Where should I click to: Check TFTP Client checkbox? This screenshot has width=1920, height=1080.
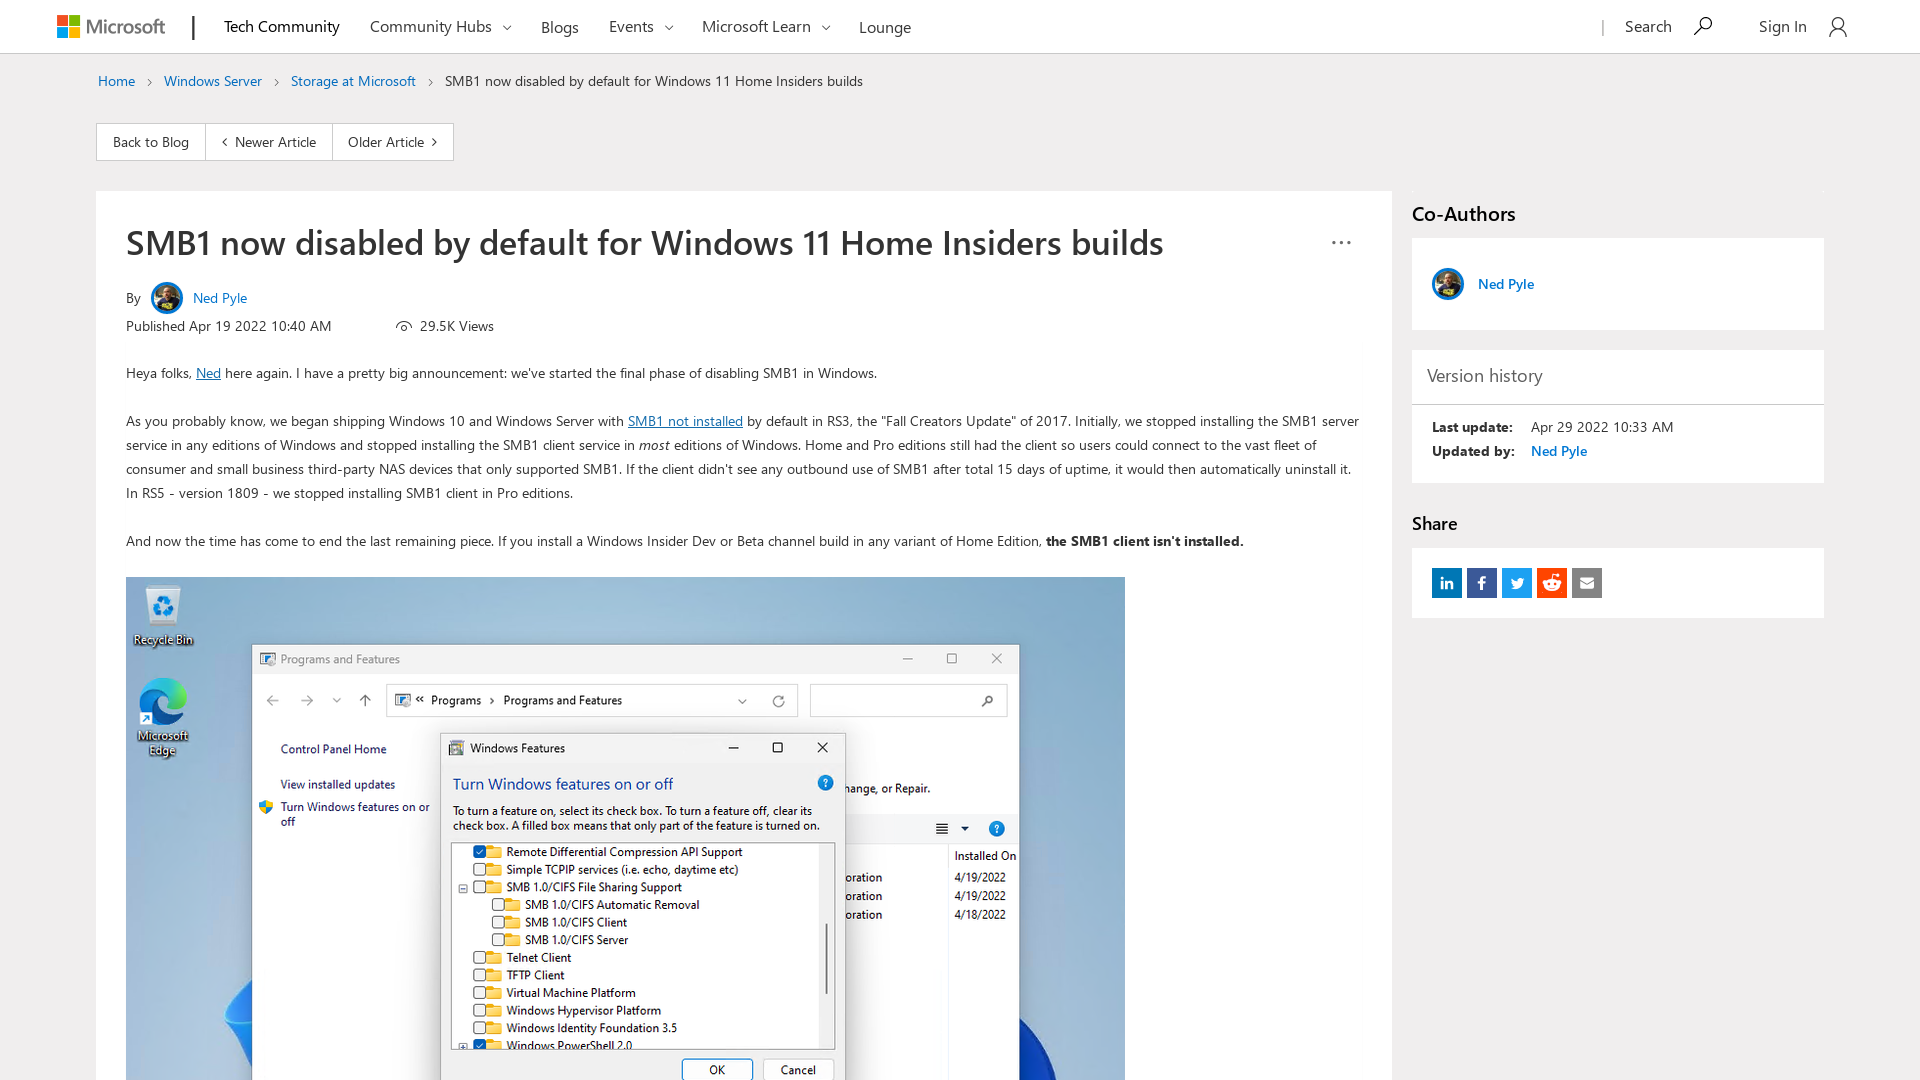pyautogui.click(x=480, y=975)
